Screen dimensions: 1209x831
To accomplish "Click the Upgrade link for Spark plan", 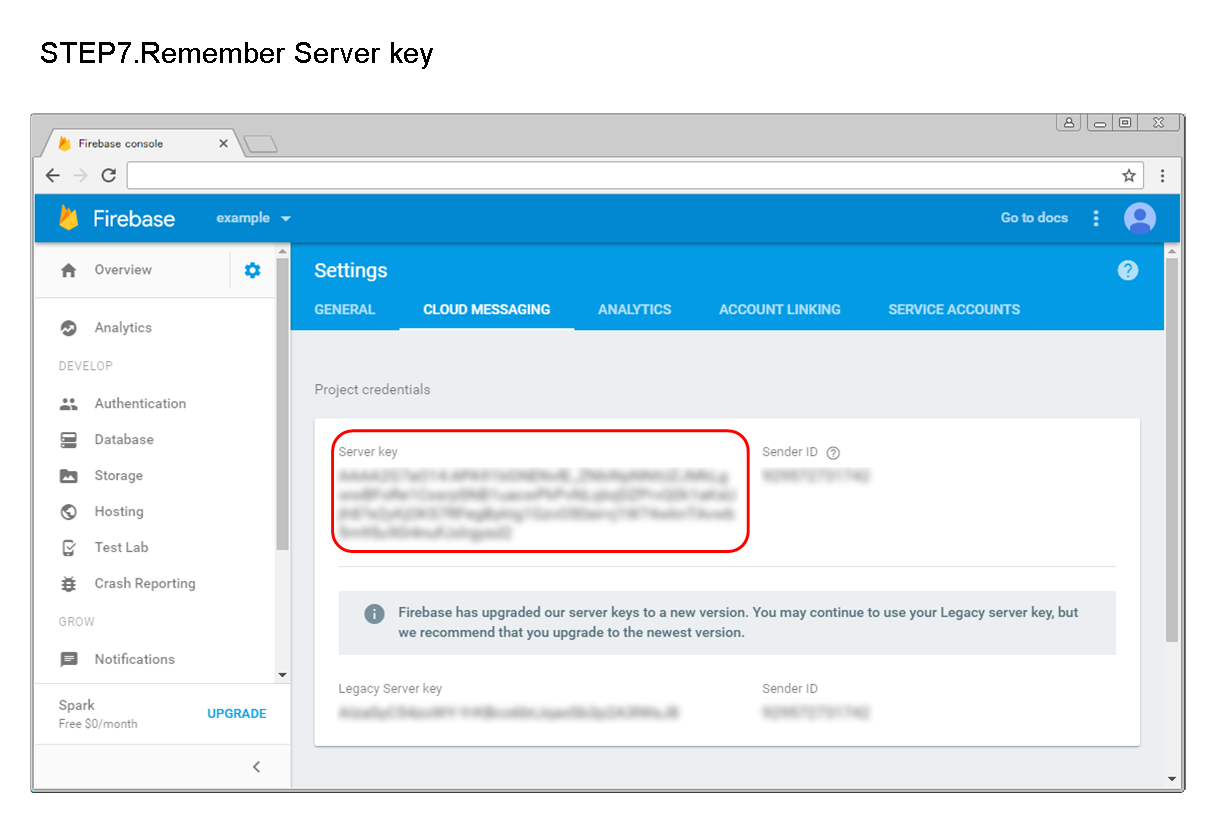I will click(x=236, y=713).
